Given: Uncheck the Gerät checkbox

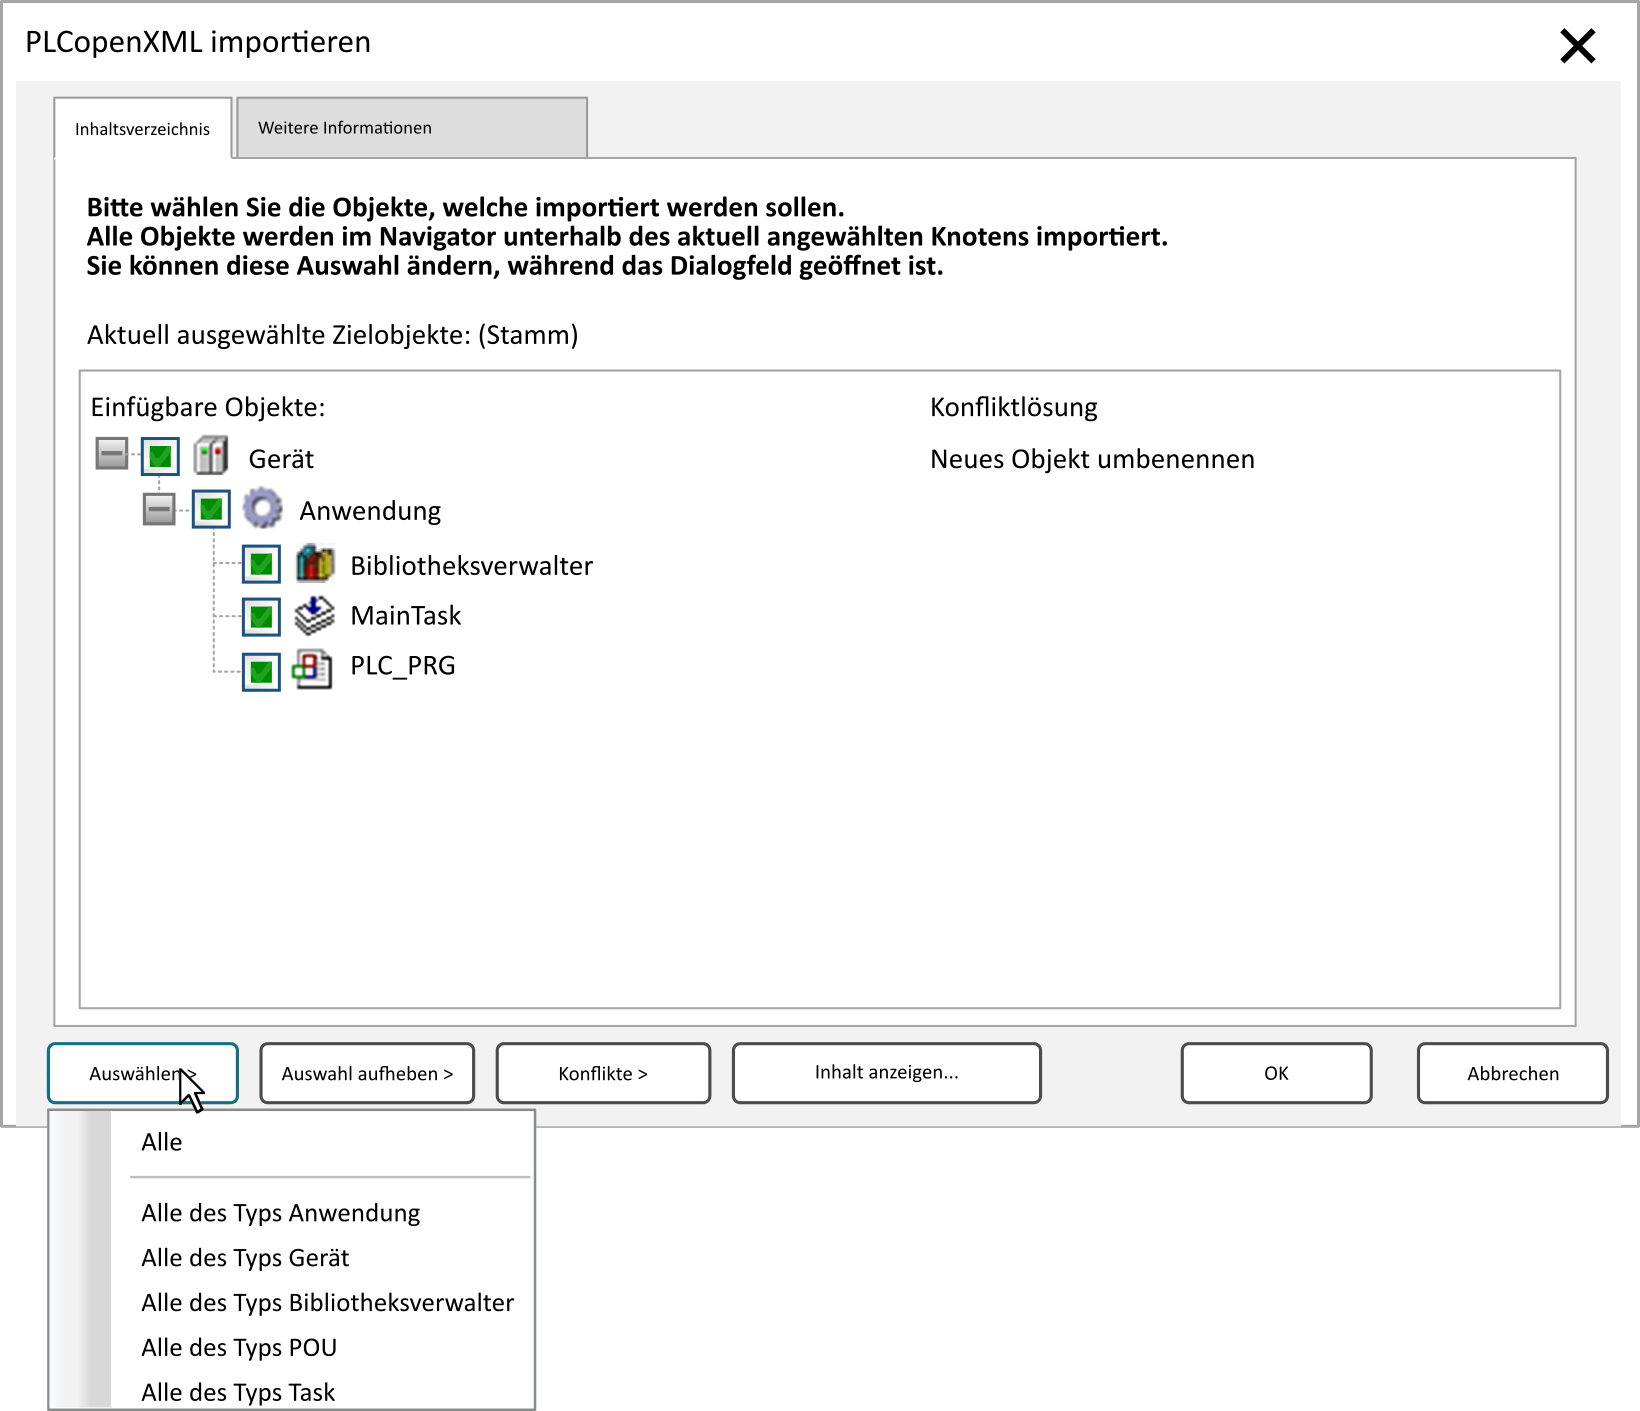Looking at the screenshot, I should (x=160, y=457).
